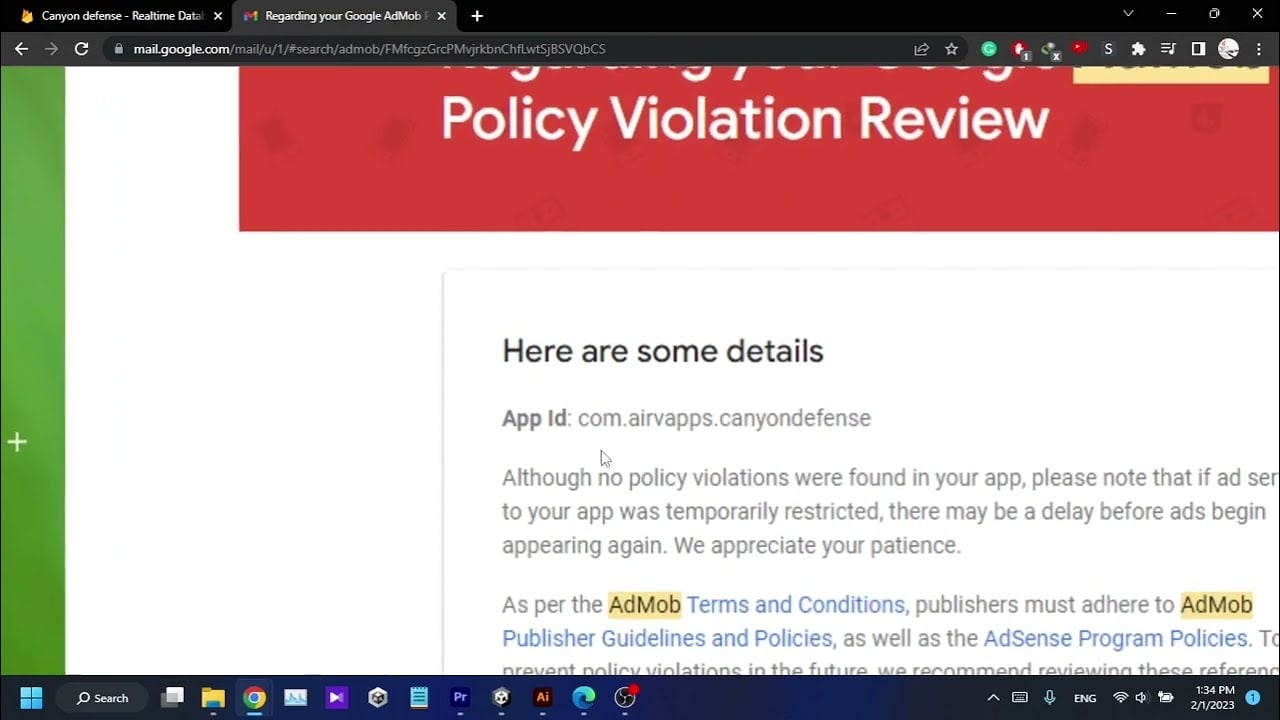Viewport: 1280px width, 720px height.
Task: Toggle the bookmark star for this page
Action: point(951,48)
